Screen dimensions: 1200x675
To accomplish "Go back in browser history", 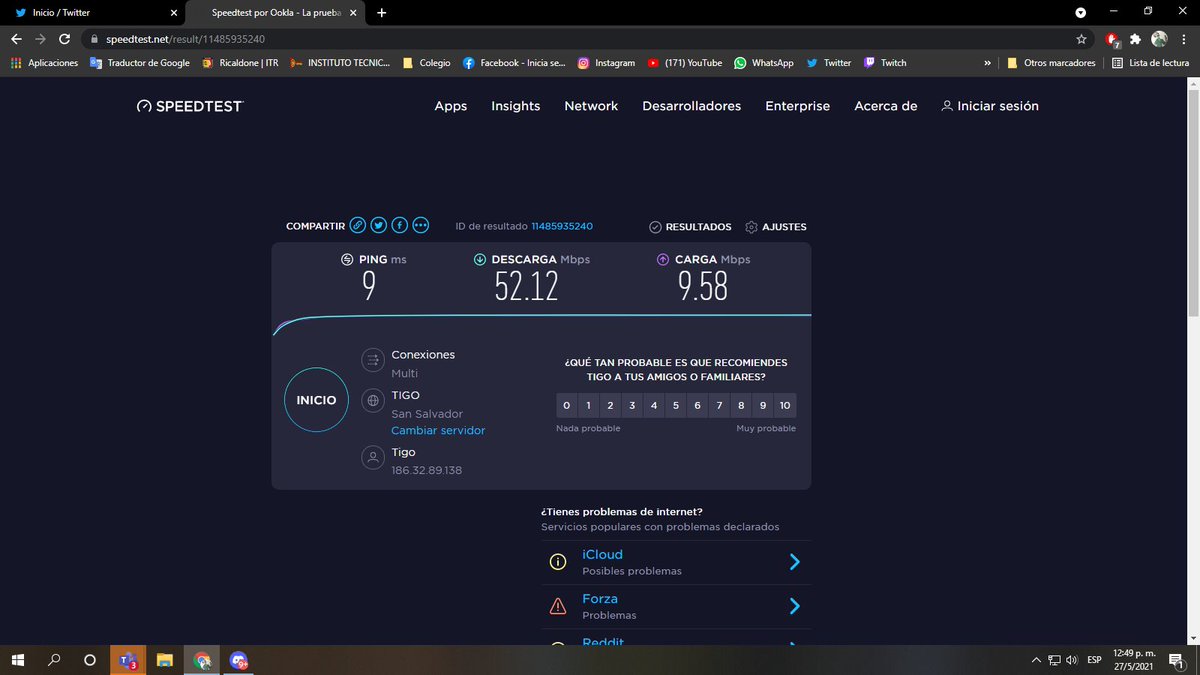I will pyautogui.click(x=16, y=39).
